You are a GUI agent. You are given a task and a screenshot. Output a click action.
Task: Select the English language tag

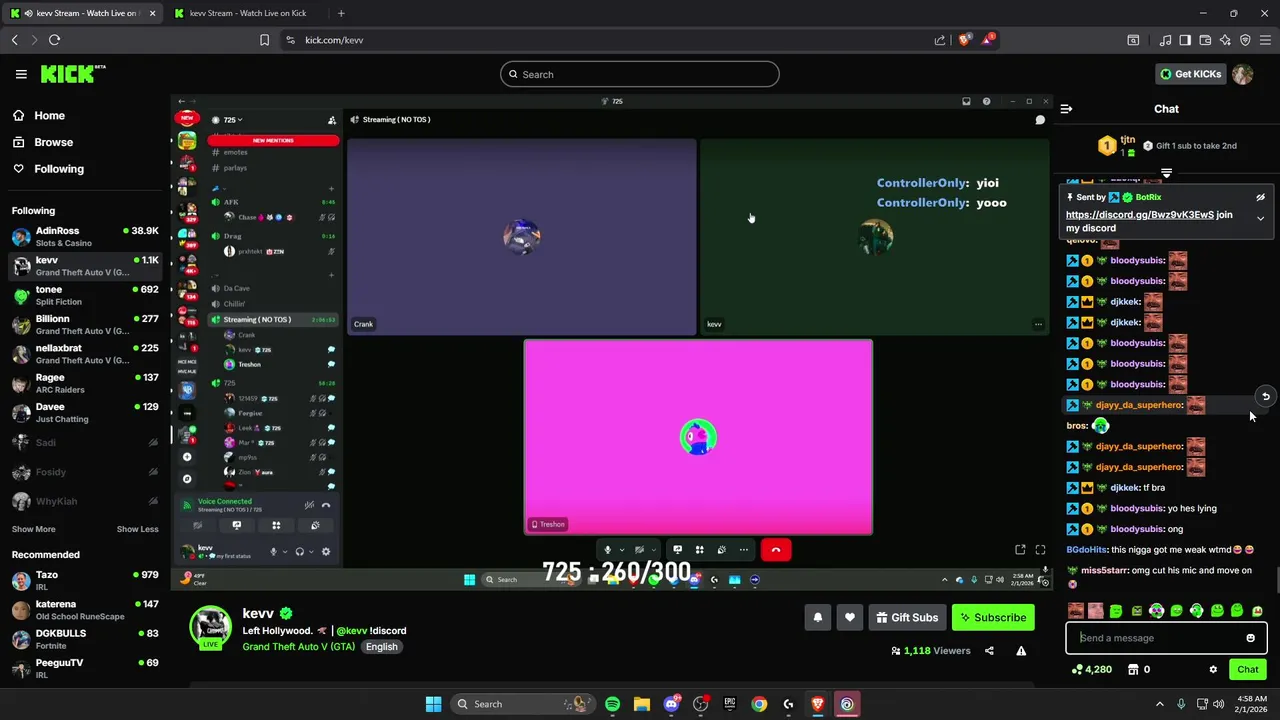[x=381, y=647]
